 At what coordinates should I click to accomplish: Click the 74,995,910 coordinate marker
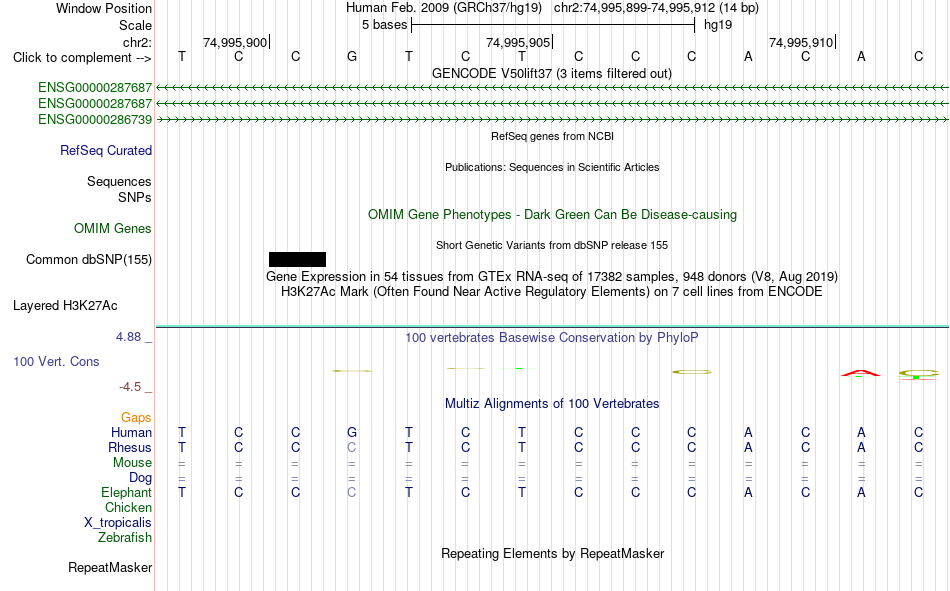tap(801, 42)
